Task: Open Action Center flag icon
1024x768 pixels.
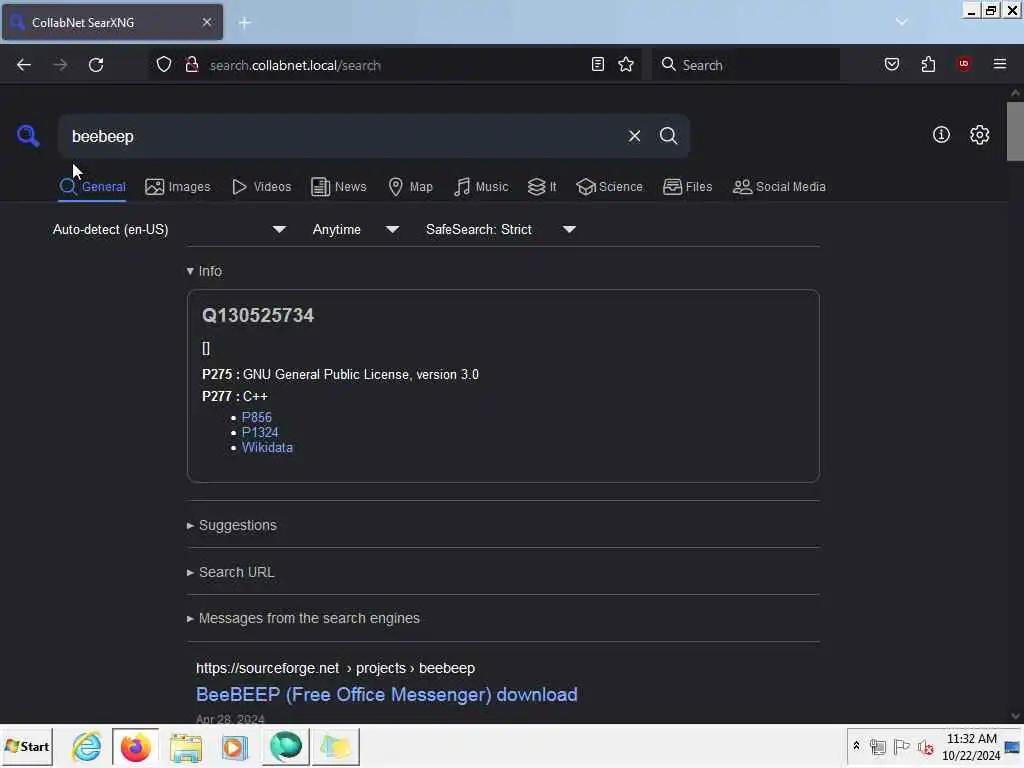Action: tap(901, 746)
